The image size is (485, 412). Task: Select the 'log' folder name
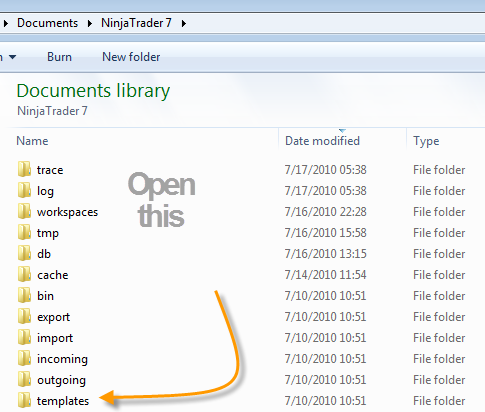tap(45, 191)
